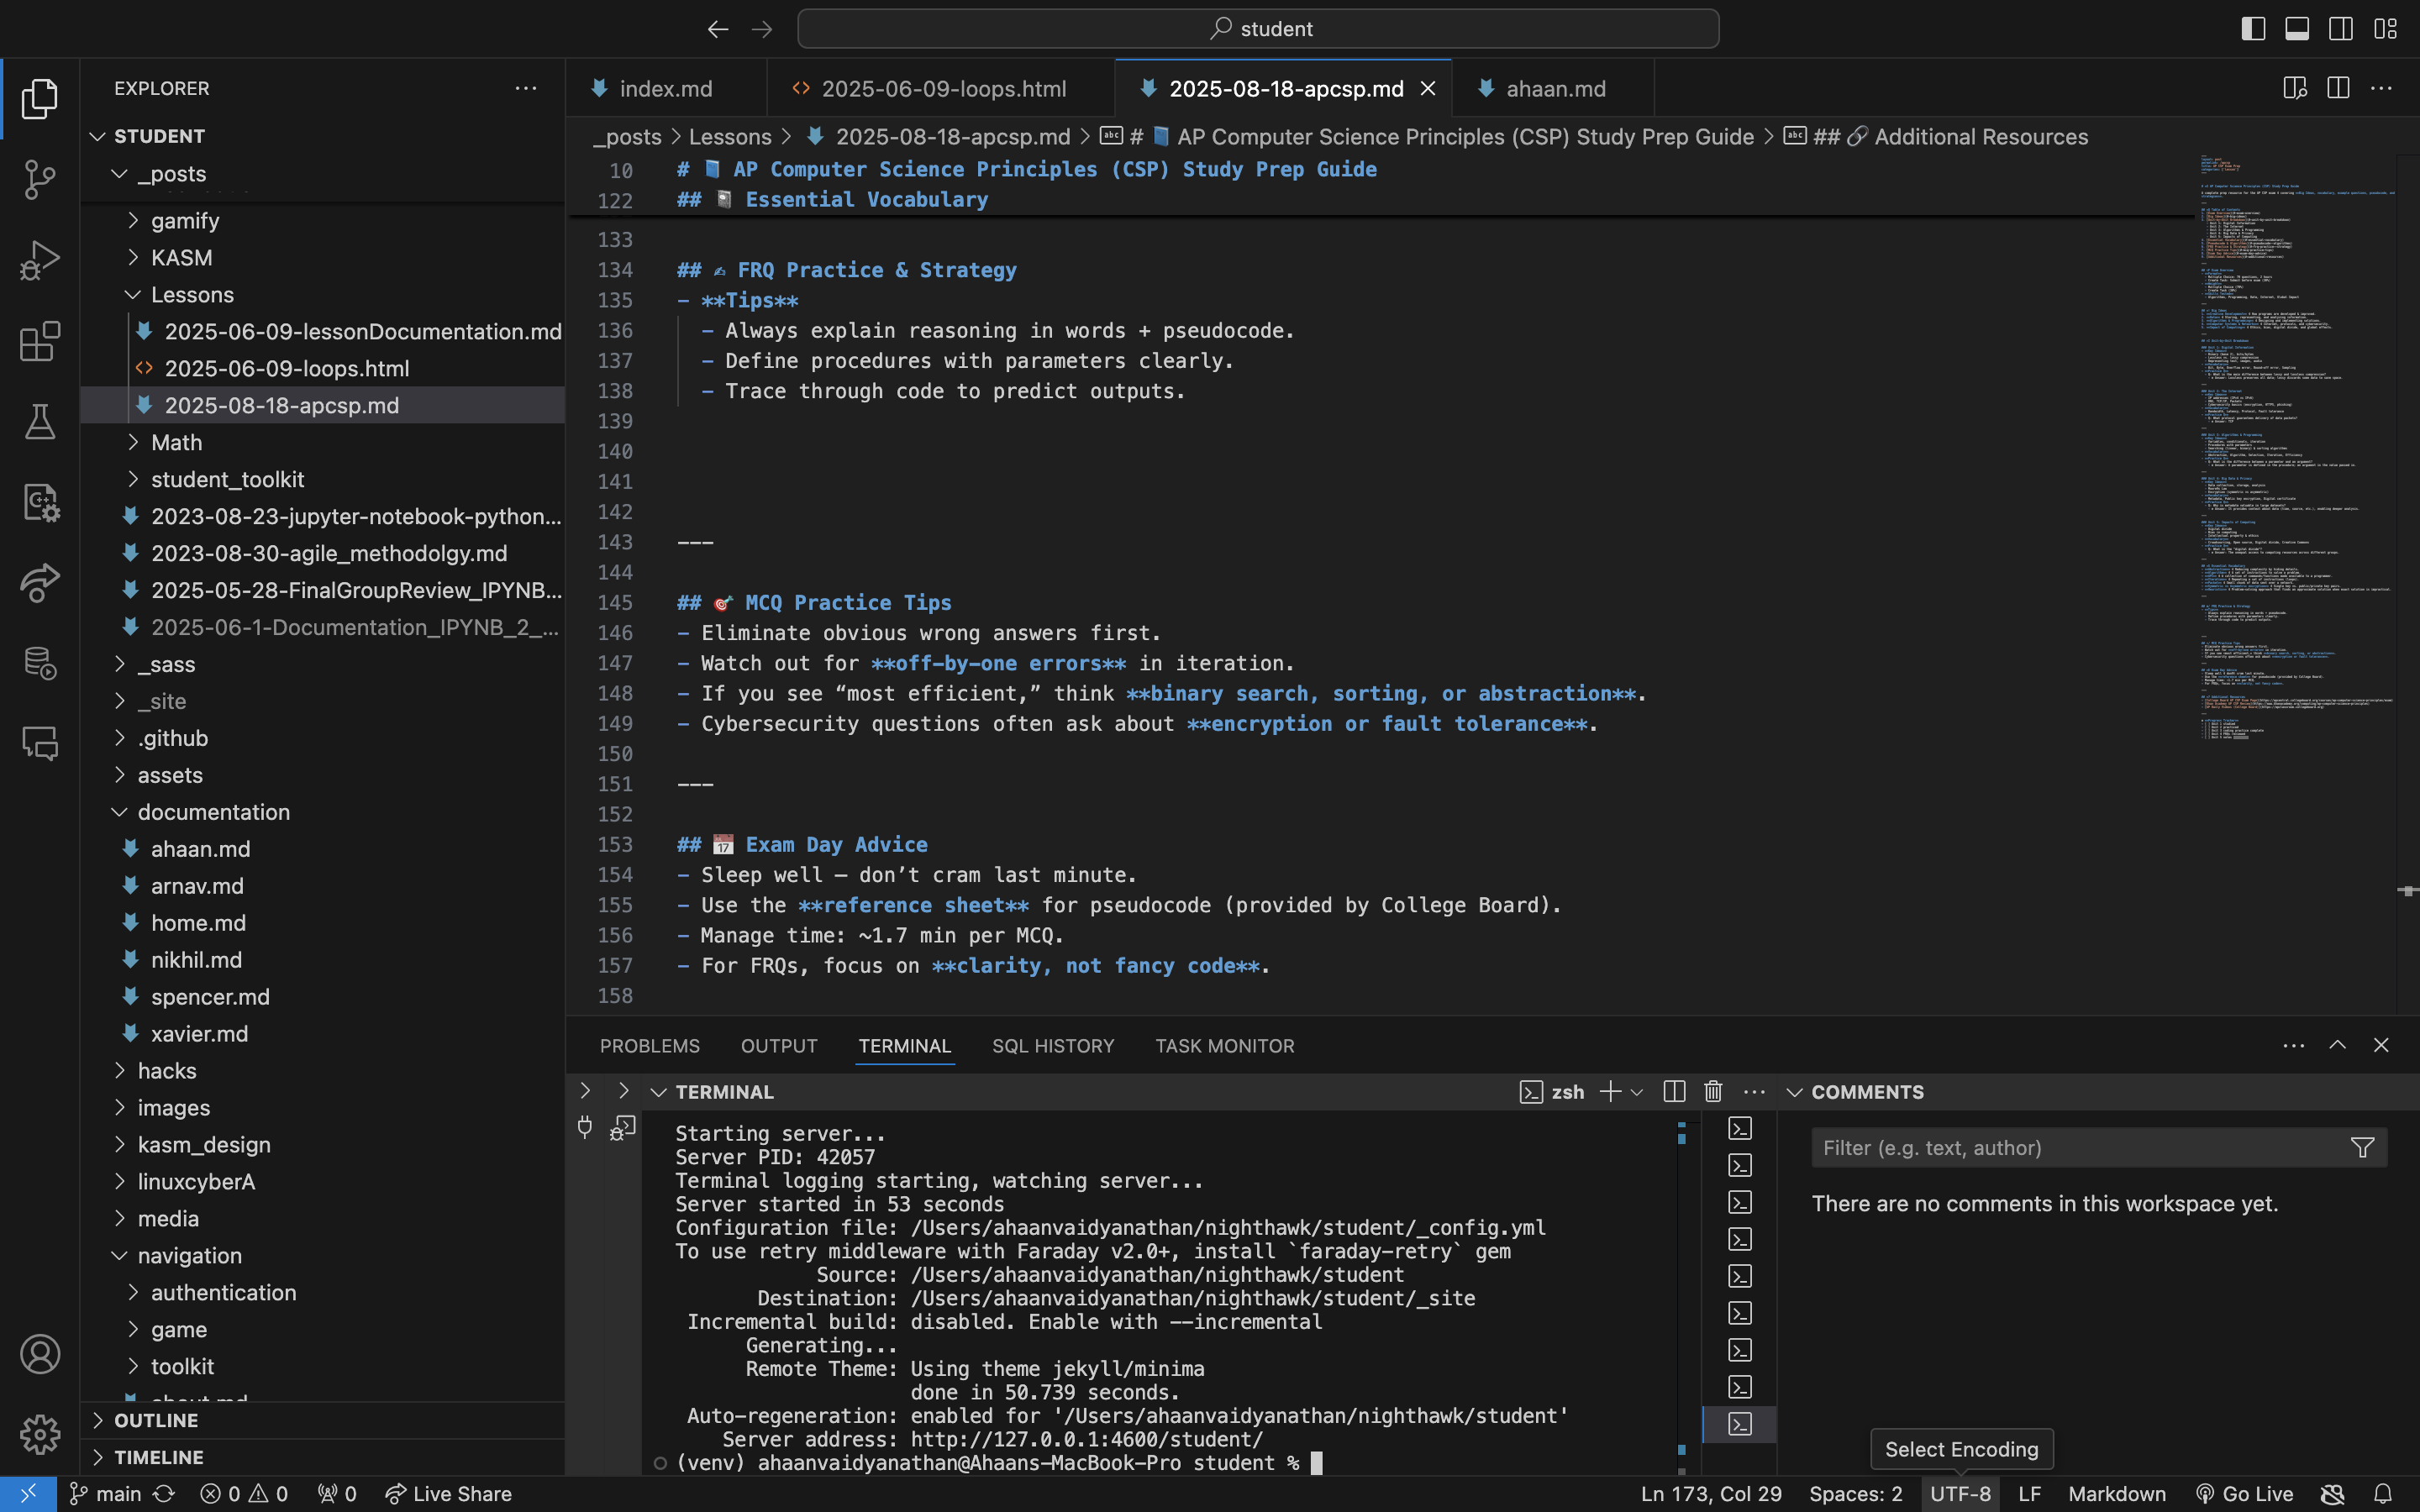The height and width of the screenshot is (1512, 2420).
Task: Open the Source Control view
Action: tap(39, 180)
